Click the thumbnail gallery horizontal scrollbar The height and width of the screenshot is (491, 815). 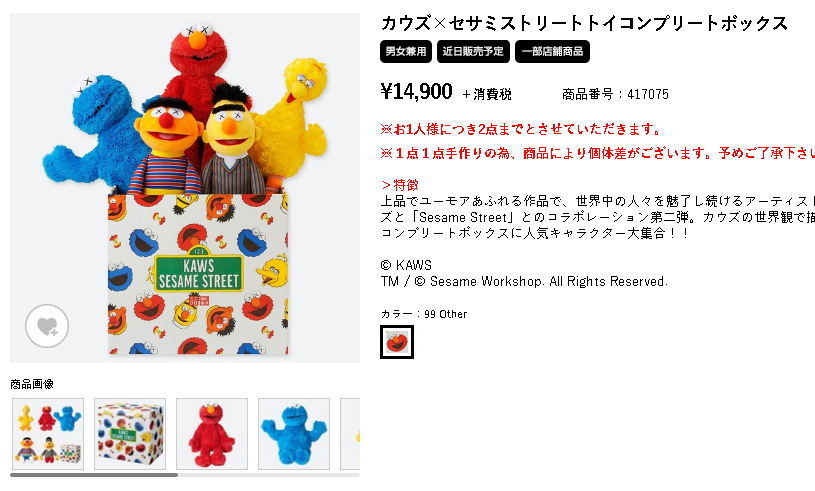point(94,475)
